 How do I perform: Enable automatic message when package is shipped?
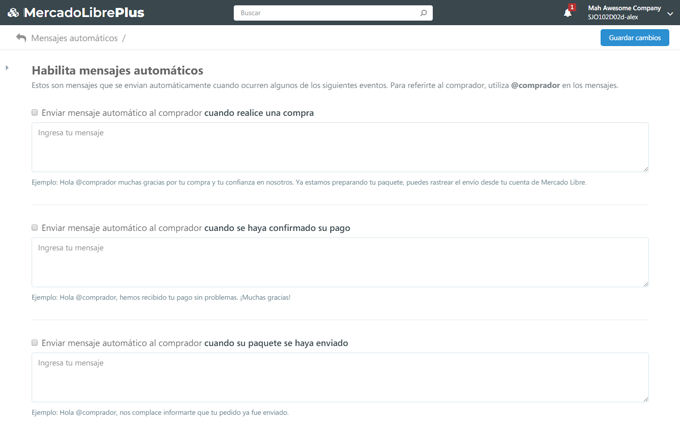pyautogui.click(x=35, y=343)
